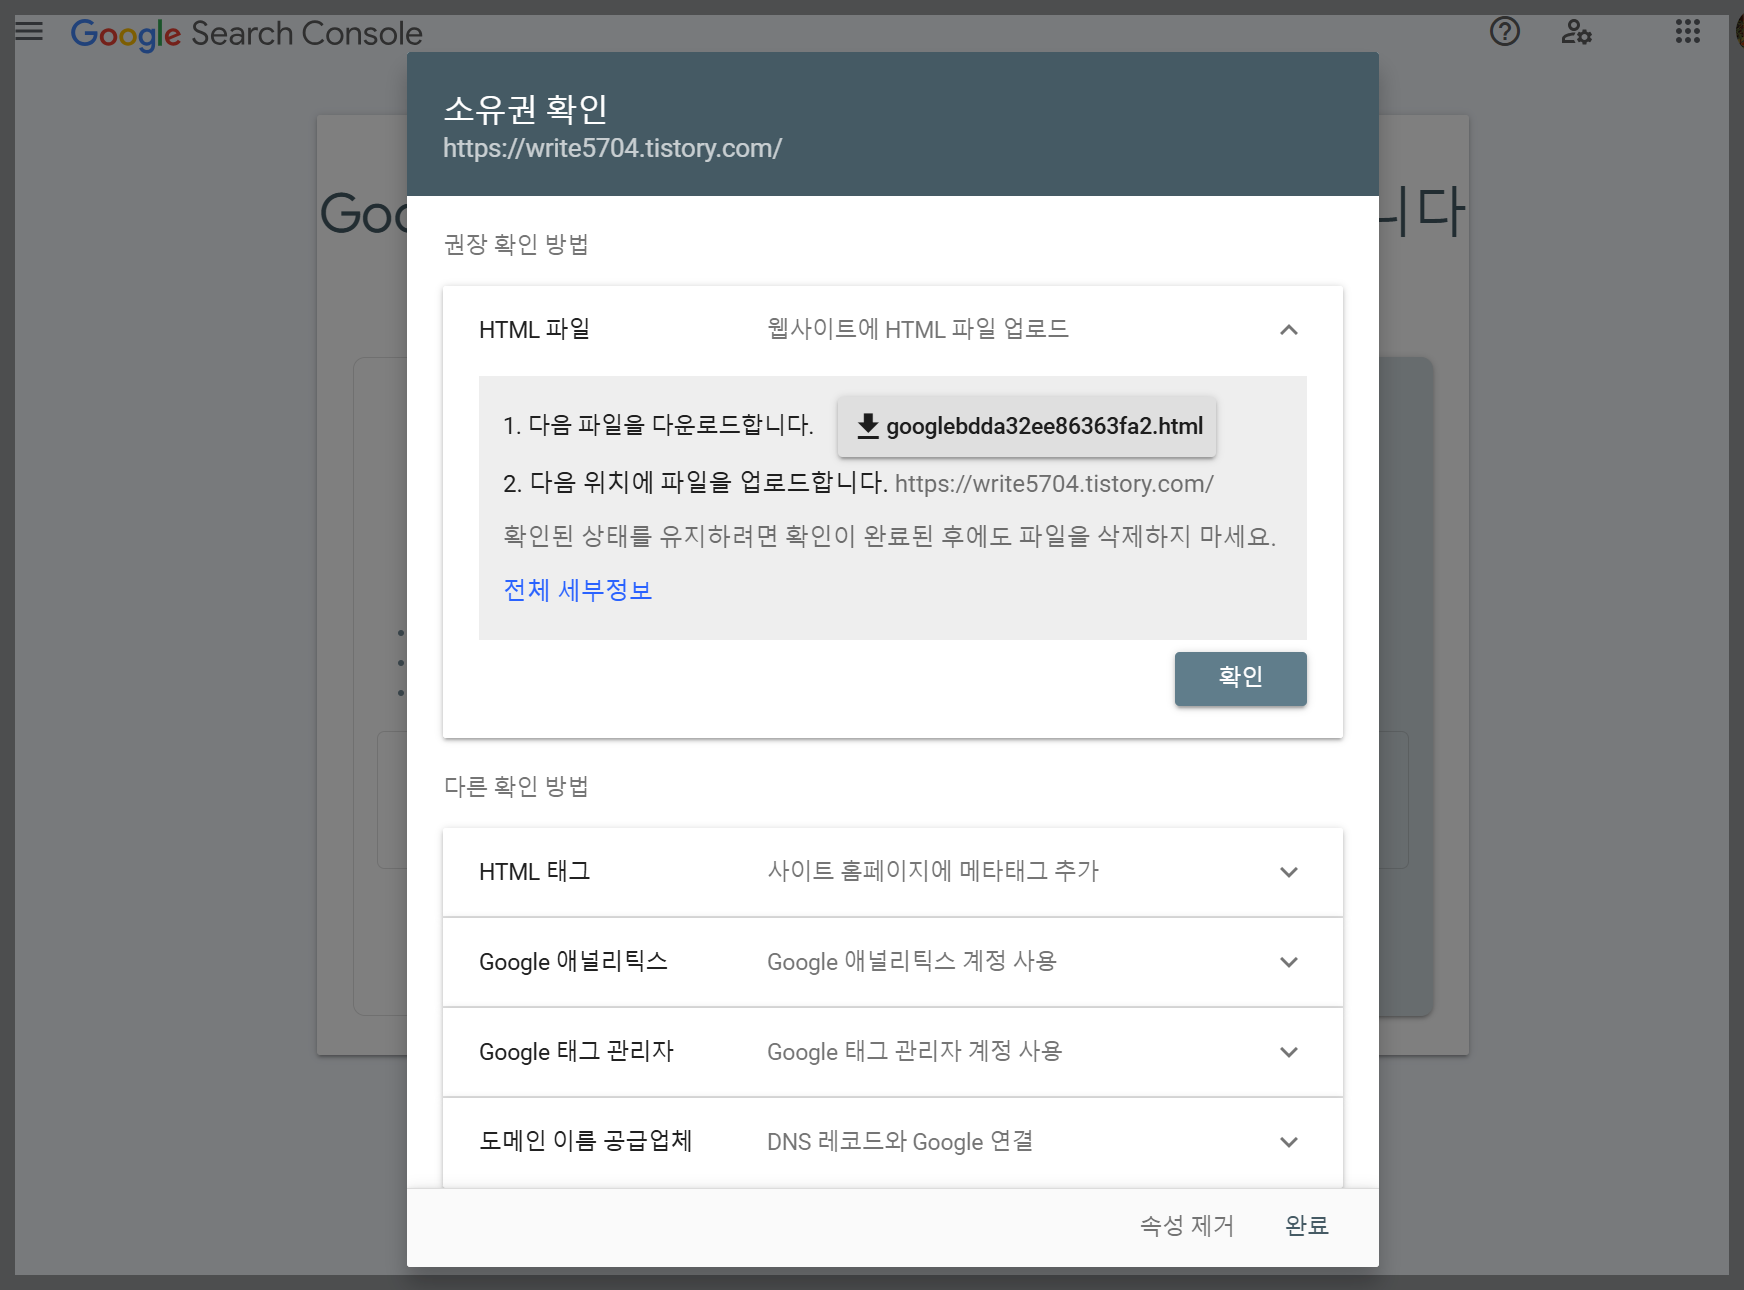Click the 완료 button
Screen dimensions: 1744x1290
click(1307, 1226)
